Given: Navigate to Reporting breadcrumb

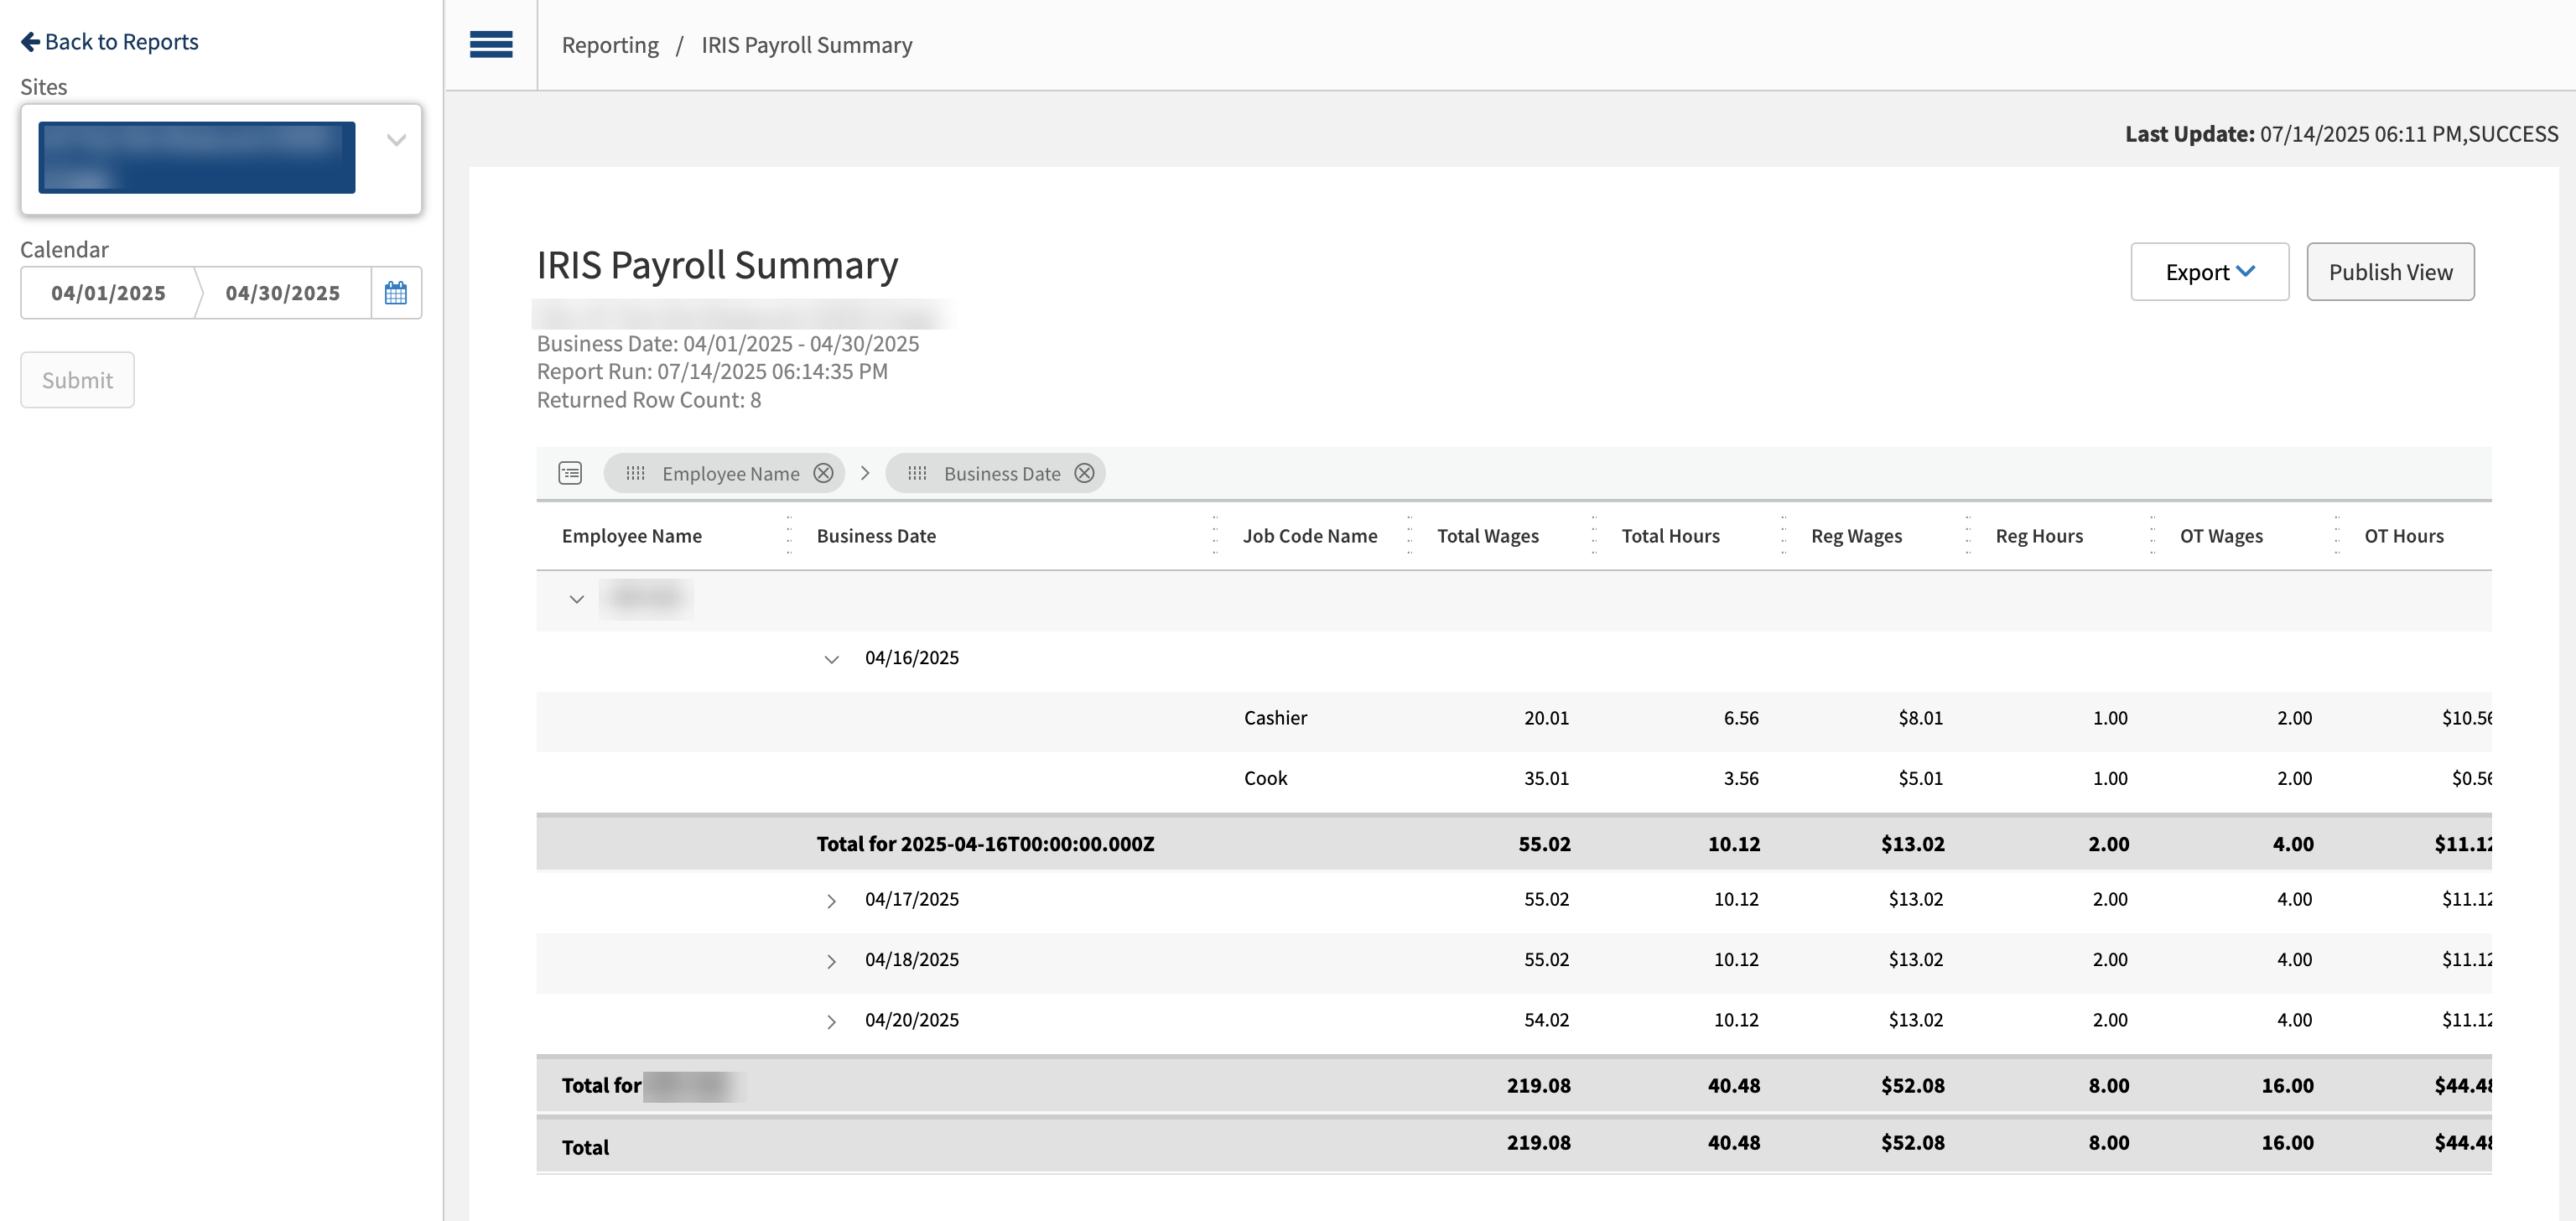Looking at the screenshot, I should (x=610, y=45).
